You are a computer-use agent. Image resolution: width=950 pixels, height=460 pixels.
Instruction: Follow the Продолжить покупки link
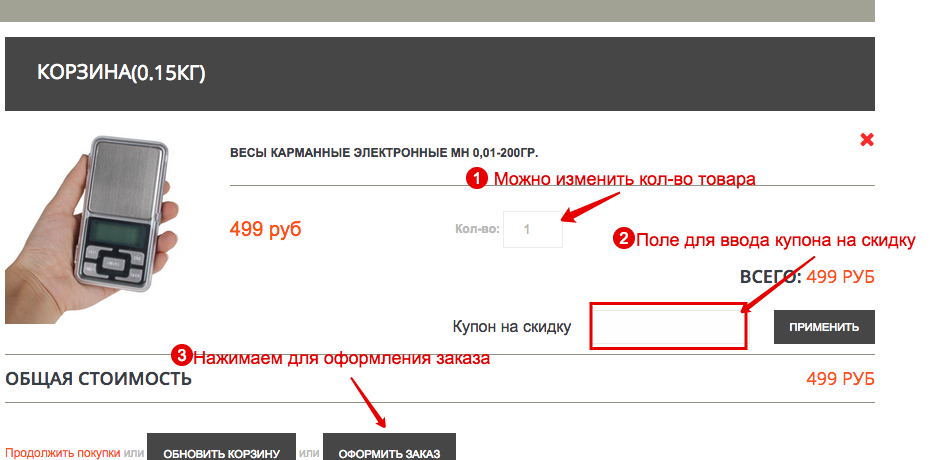(63, 453)
